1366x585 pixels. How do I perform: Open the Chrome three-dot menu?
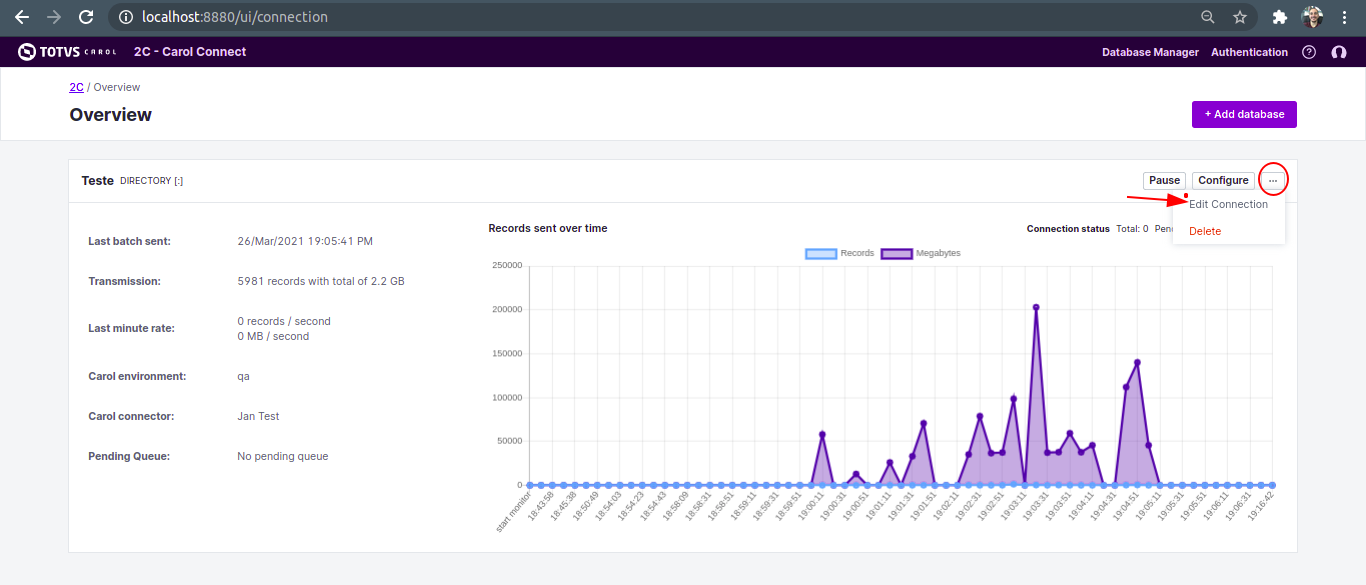1345,17
